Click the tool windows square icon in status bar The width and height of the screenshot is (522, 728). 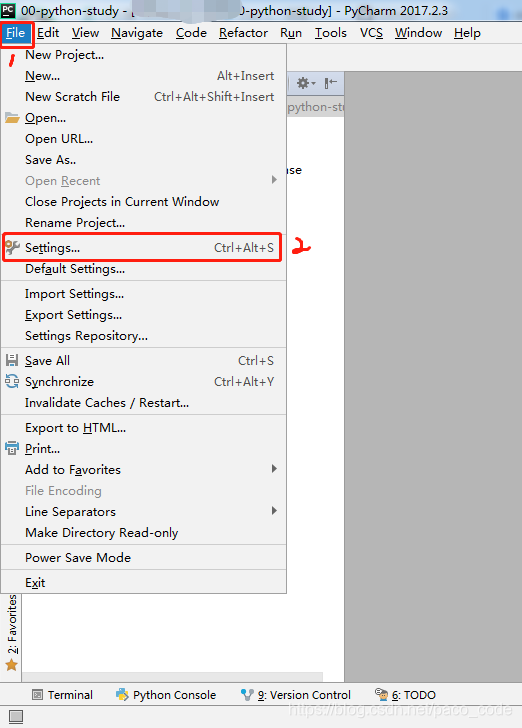tap(16, 717)
